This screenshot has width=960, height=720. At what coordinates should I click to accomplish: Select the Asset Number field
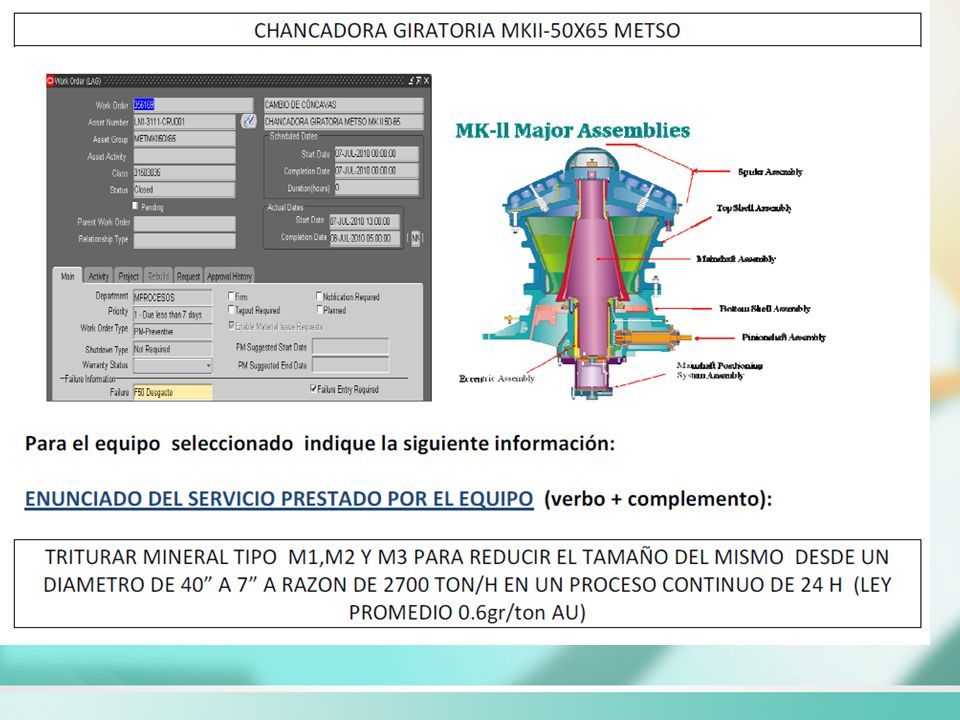coord(184,121)
